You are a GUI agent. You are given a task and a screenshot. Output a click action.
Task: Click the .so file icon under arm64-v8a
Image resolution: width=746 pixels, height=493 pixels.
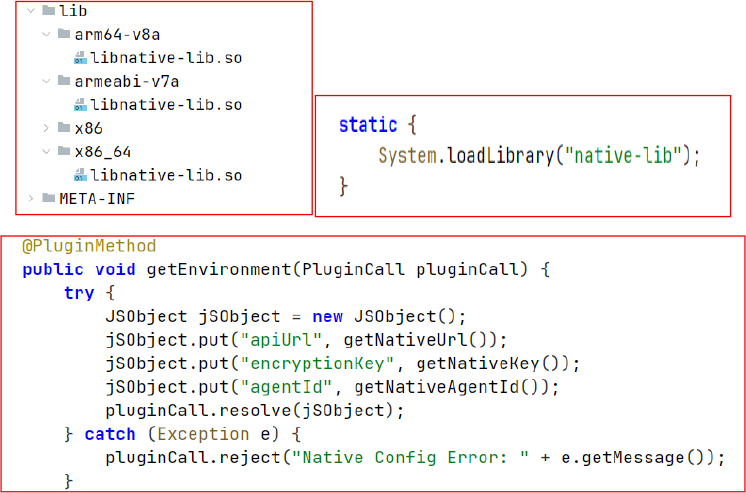pyautogui.click(x=81, y=58)
